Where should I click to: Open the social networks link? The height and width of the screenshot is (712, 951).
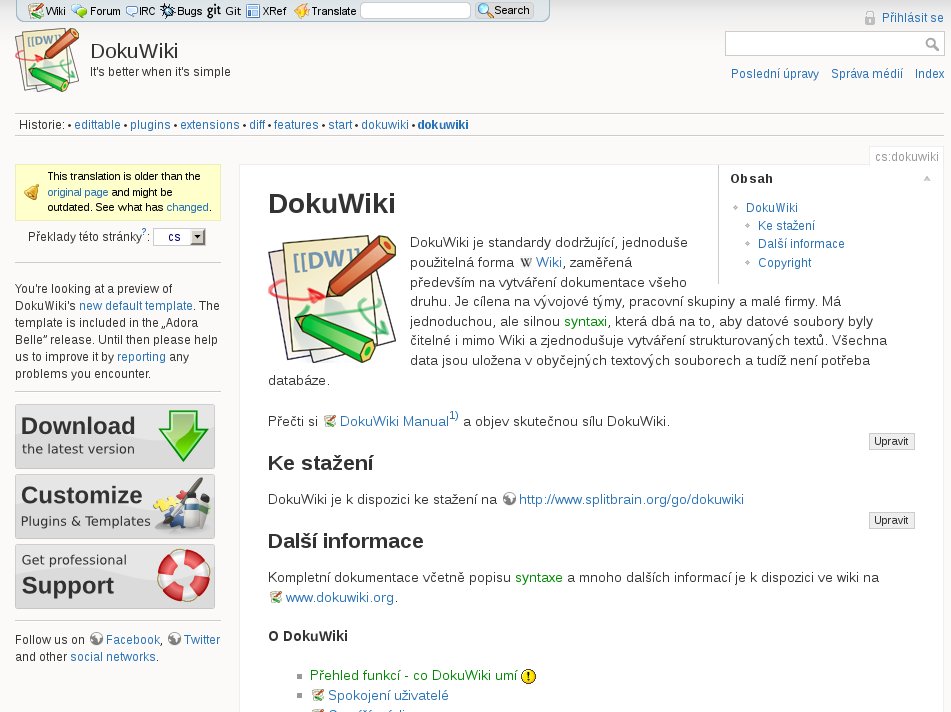coord(113,657)
